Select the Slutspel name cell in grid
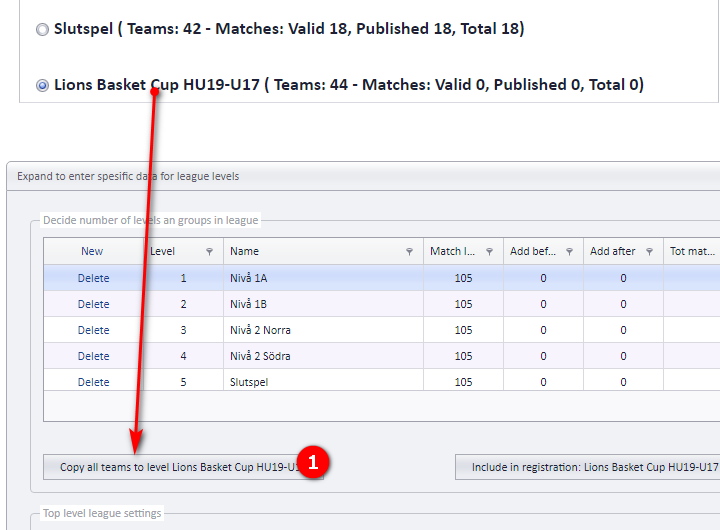The width and height of the screenshot is (720, 530). pos(323,382)
